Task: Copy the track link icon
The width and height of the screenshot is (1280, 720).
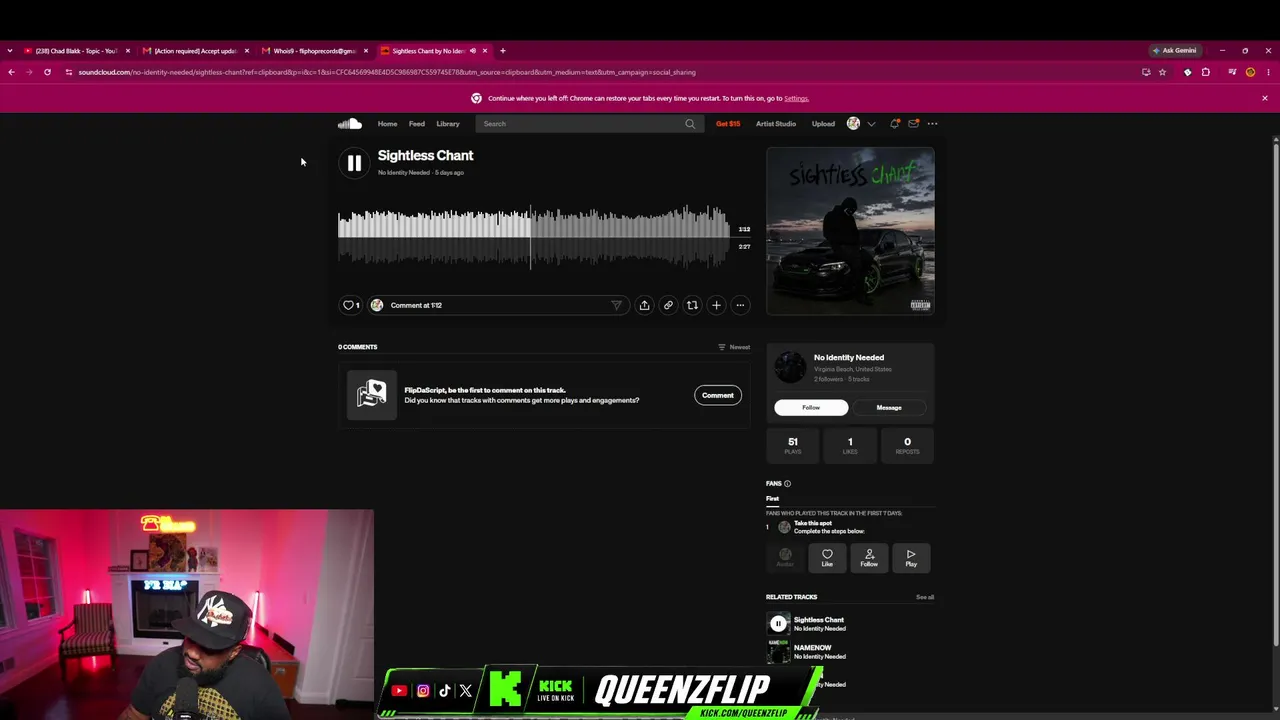Action: (x=668, y=305)
